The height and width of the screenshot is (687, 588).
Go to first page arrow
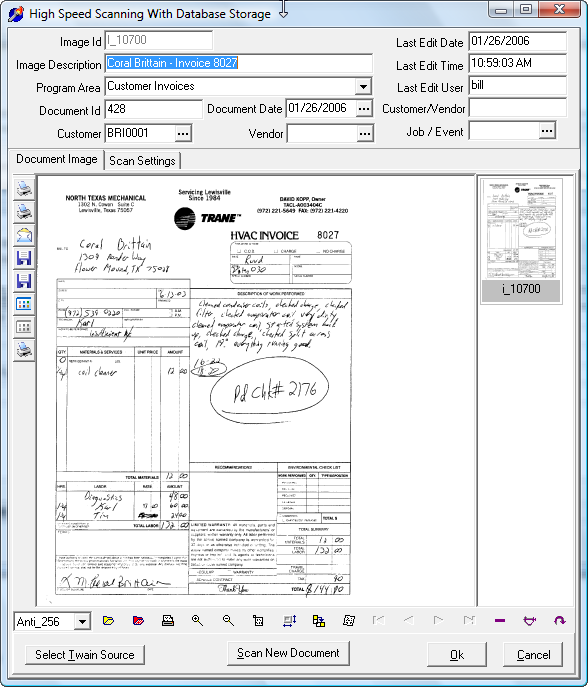379,620
